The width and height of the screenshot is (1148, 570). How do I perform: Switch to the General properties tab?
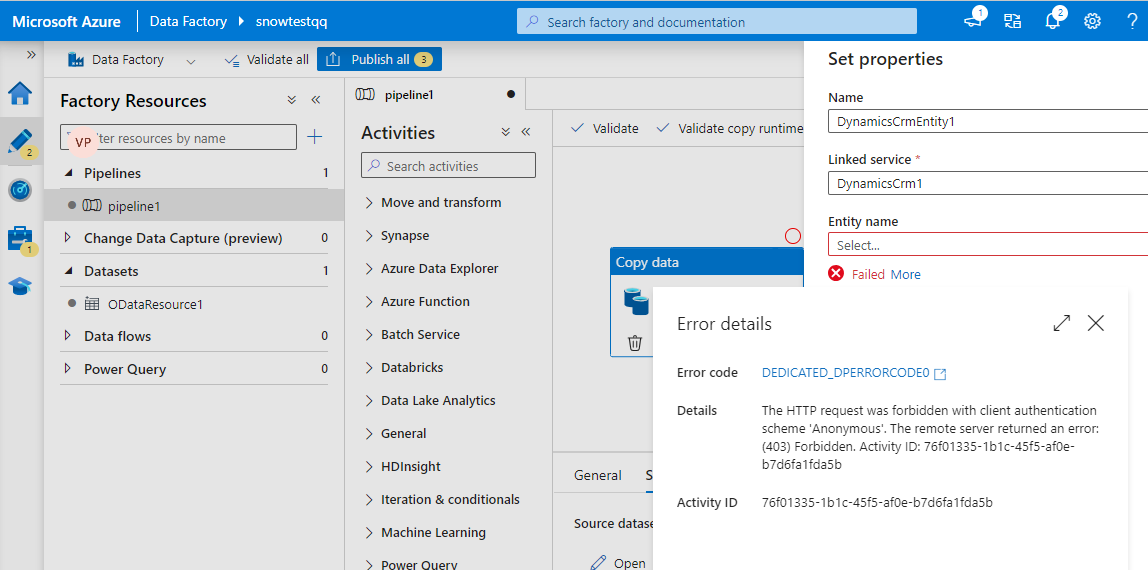pos(597,475)
